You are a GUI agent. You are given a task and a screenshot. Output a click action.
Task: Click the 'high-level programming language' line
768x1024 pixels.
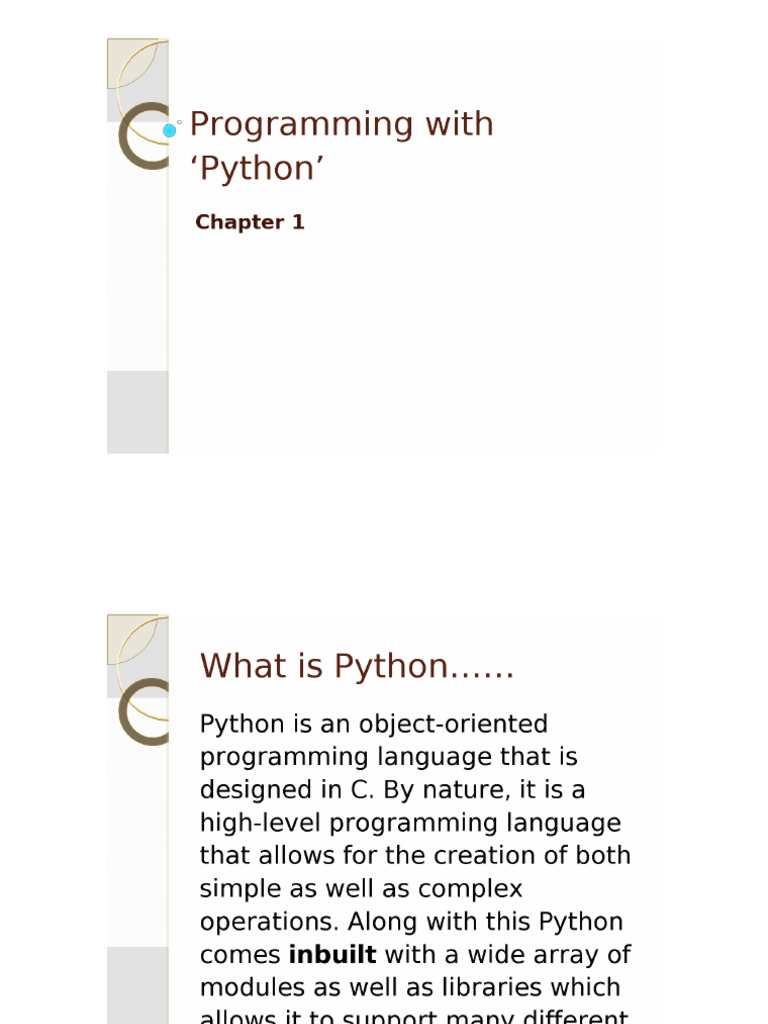[x=410, y=823]
